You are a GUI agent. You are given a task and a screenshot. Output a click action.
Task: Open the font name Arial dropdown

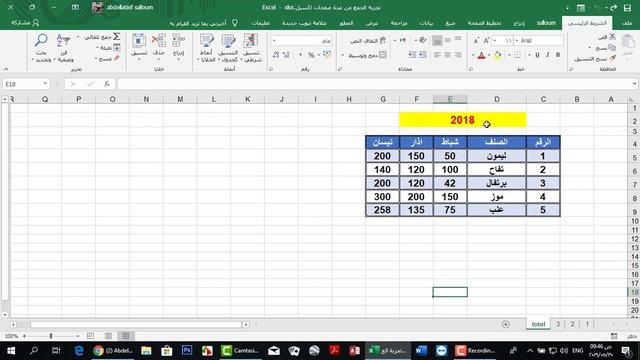coord(517,40)
